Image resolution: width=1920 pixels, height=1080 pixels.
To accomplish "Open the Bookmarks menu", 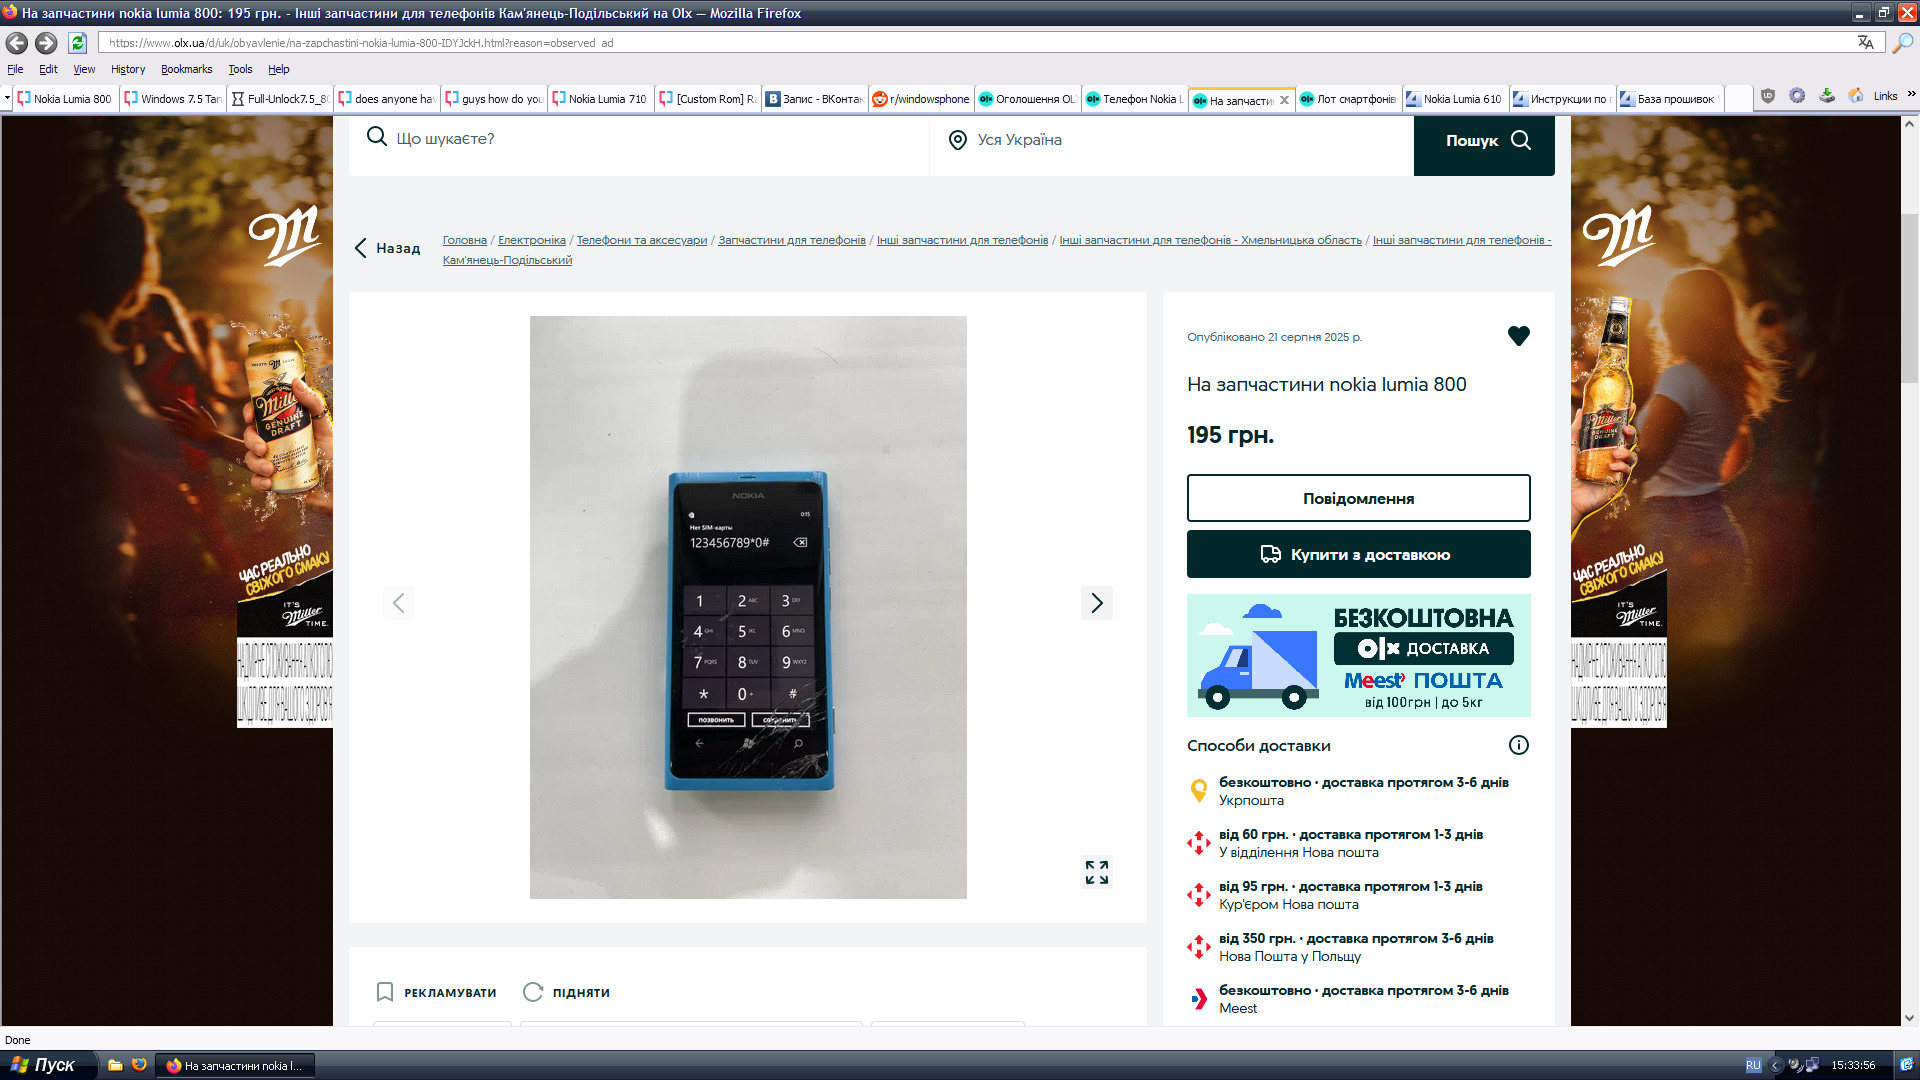I will click(186, 69).
